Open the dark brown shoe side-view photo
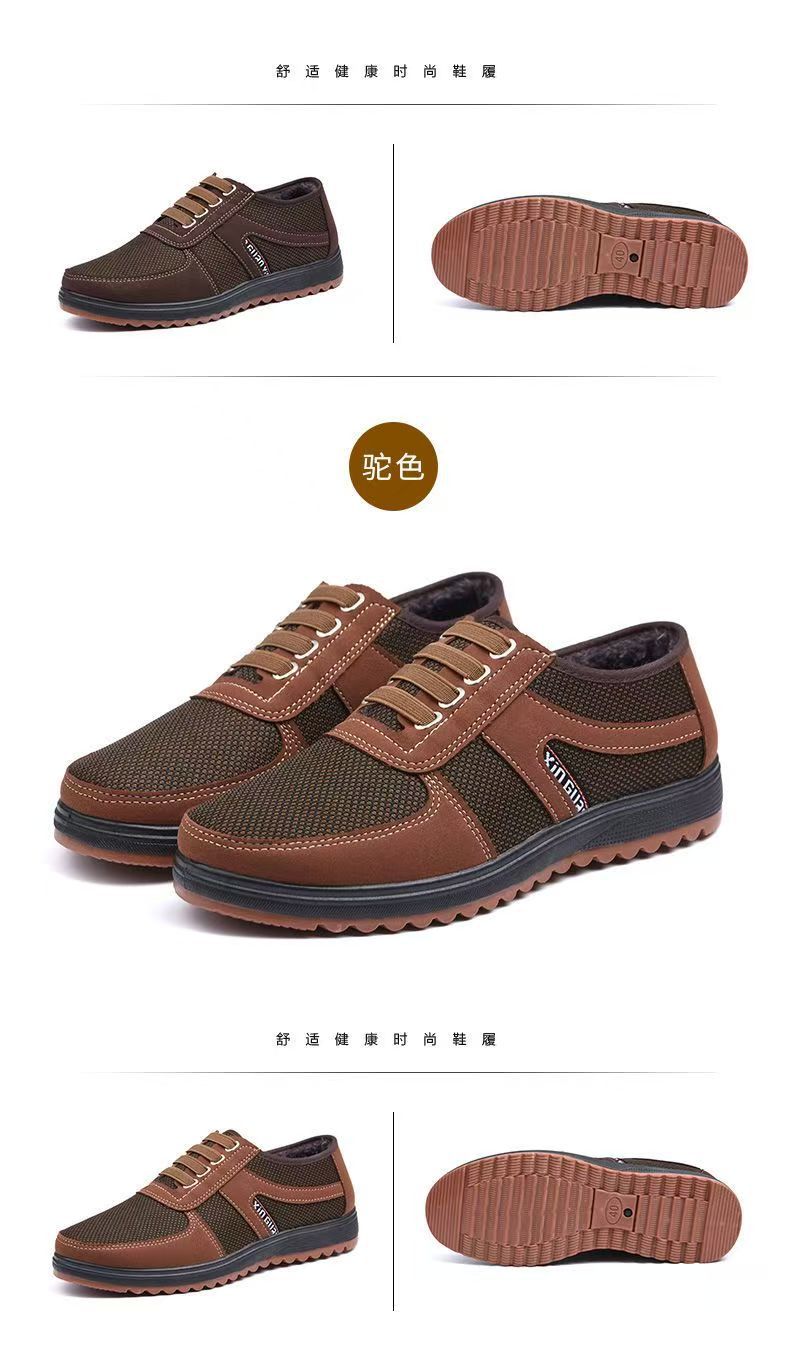The image size is (790, 1345). pos(201,244)
